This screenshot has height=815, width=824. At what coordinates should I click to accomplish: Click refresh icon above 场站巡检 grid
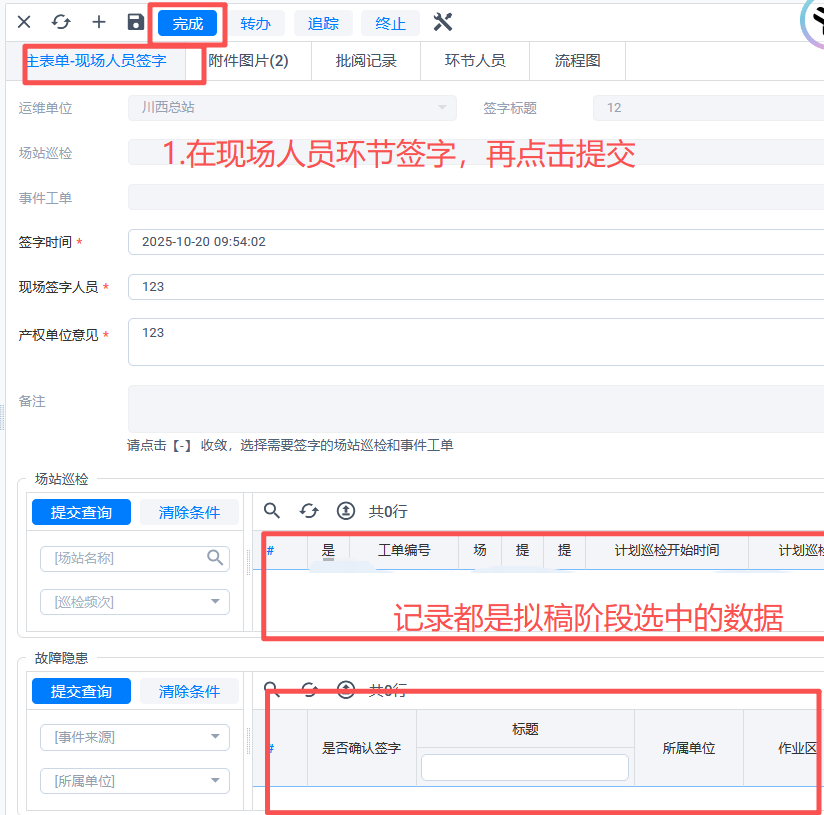point(309,511)
